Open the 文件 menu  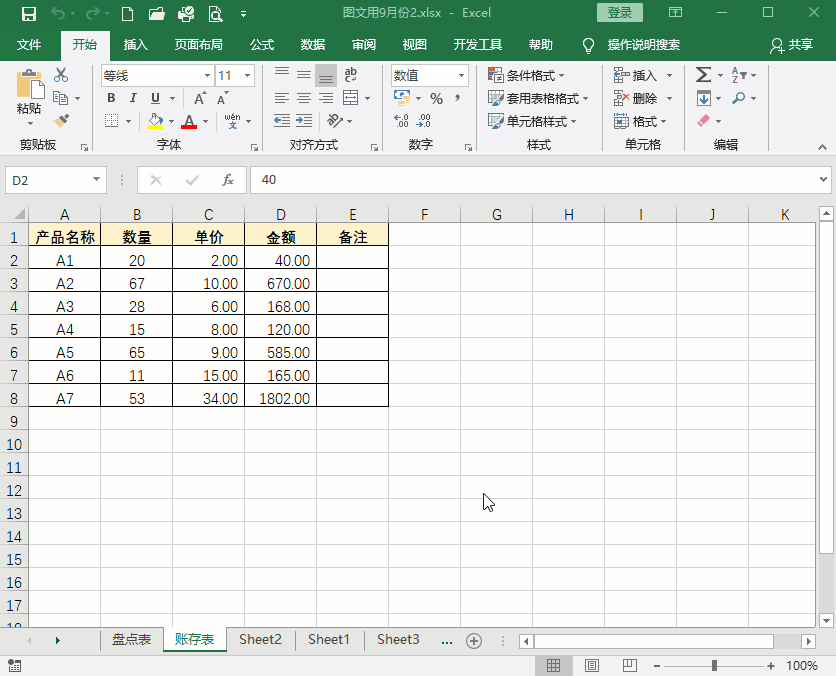(x=29, y=45)
